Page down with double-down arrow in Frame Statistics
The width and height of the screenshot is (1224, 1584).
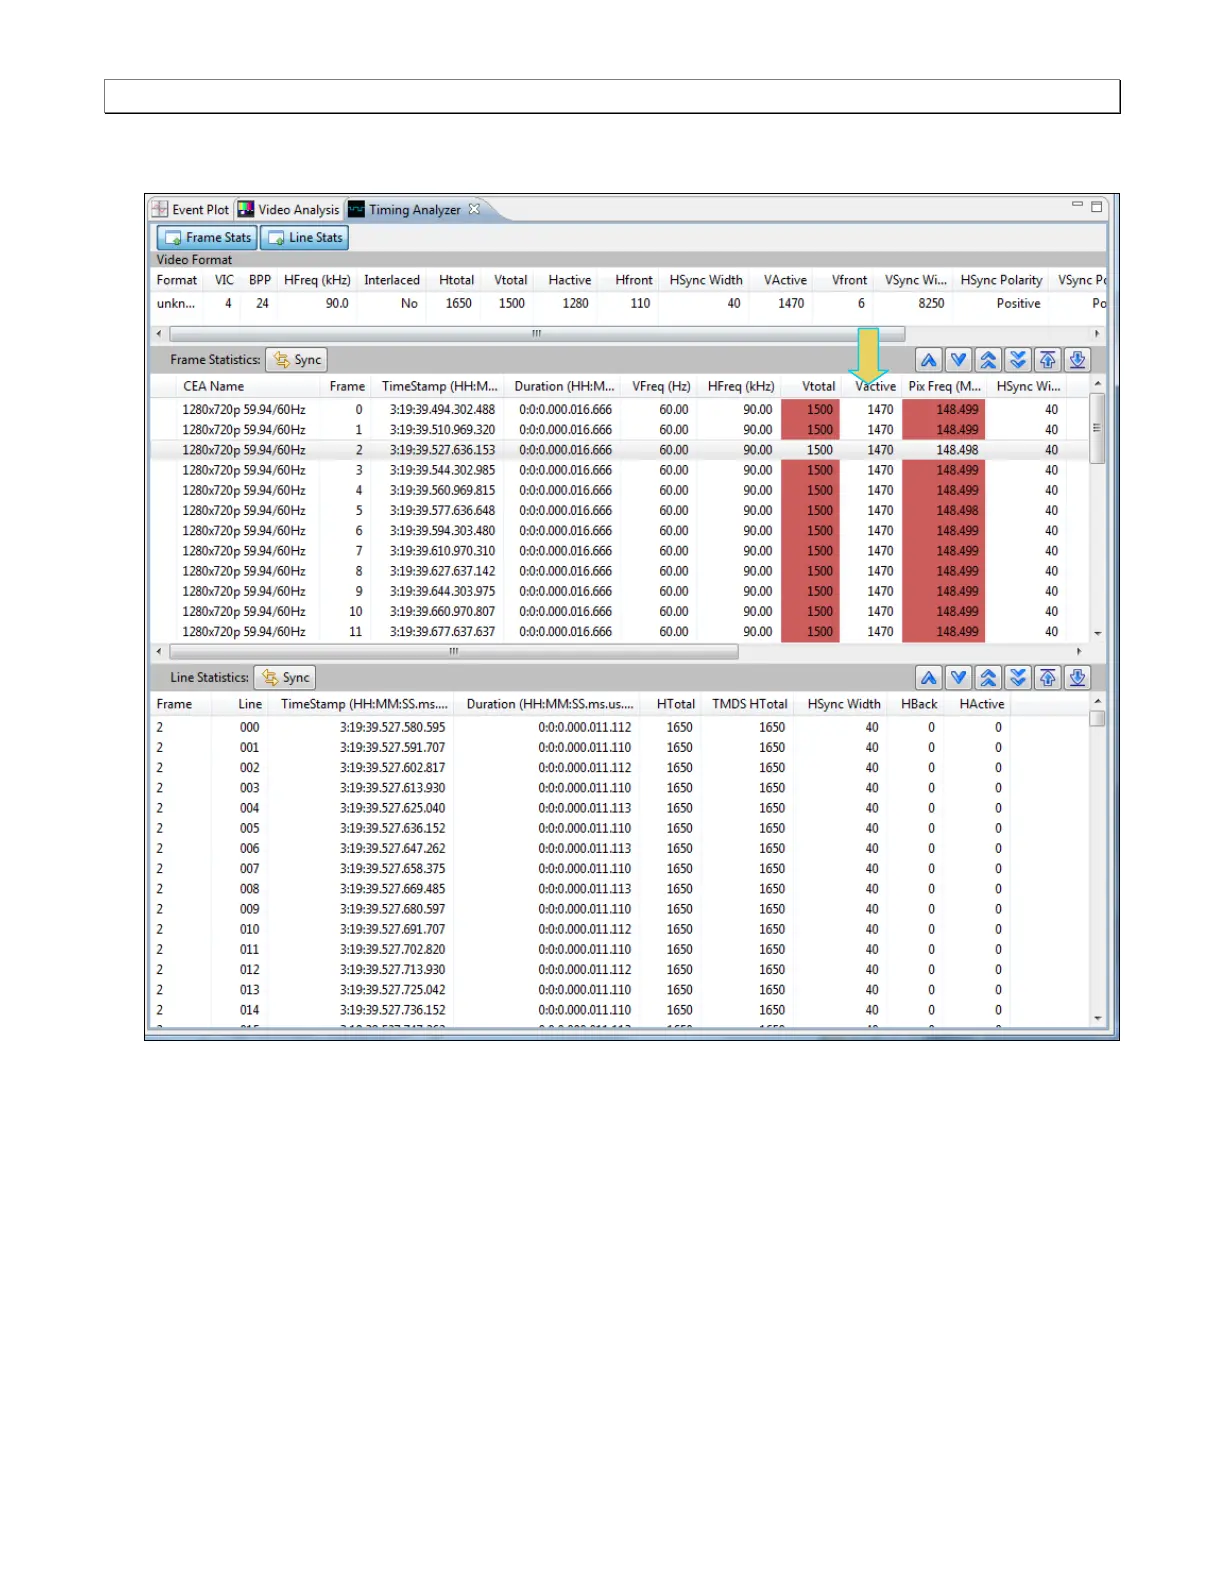[x=1018, y=360]
